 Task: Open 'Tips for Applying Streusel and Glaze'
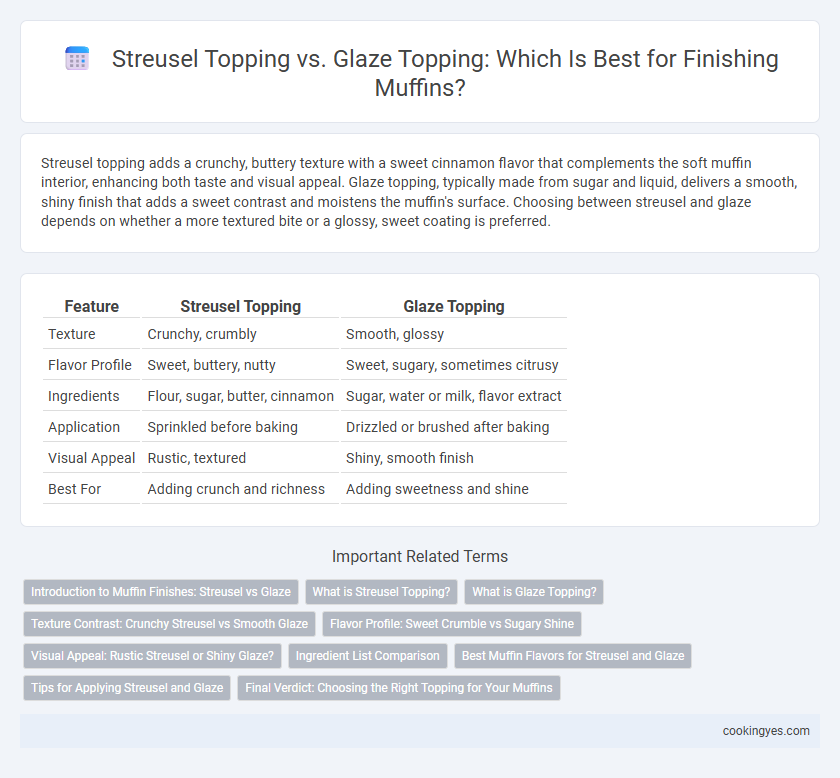pos(127,688)
